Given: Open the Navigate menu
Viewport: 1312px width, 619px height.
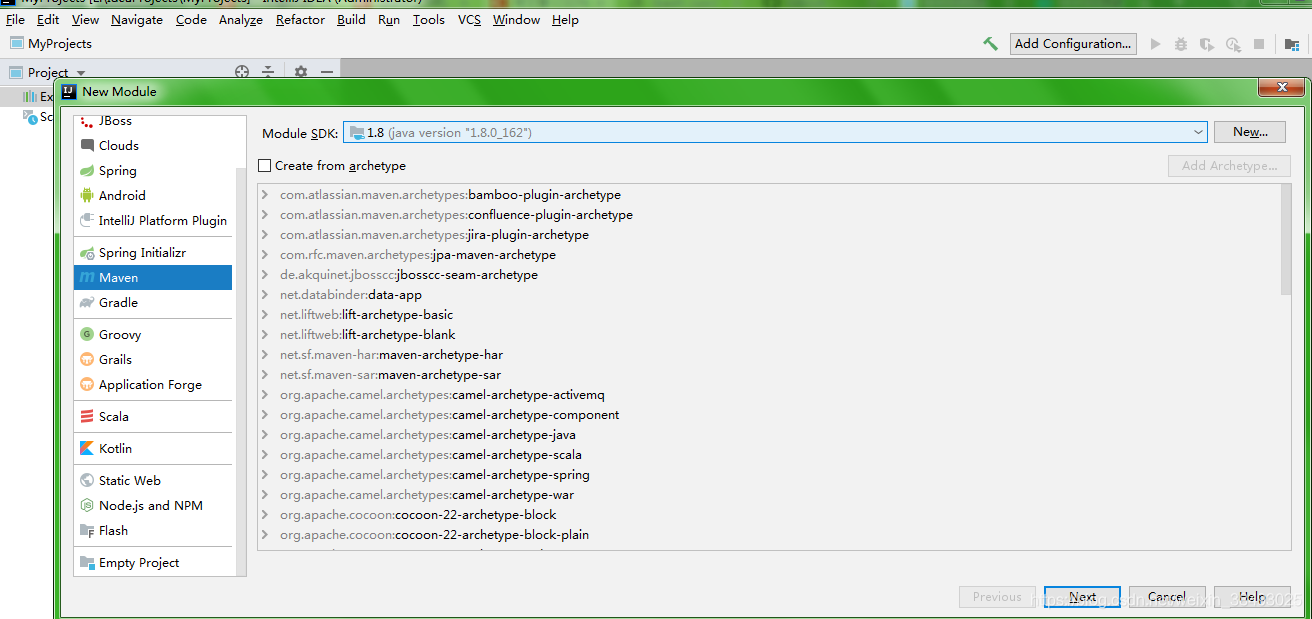Looking at the screenshot, I should pyautogui.click(x=137, y=20).
